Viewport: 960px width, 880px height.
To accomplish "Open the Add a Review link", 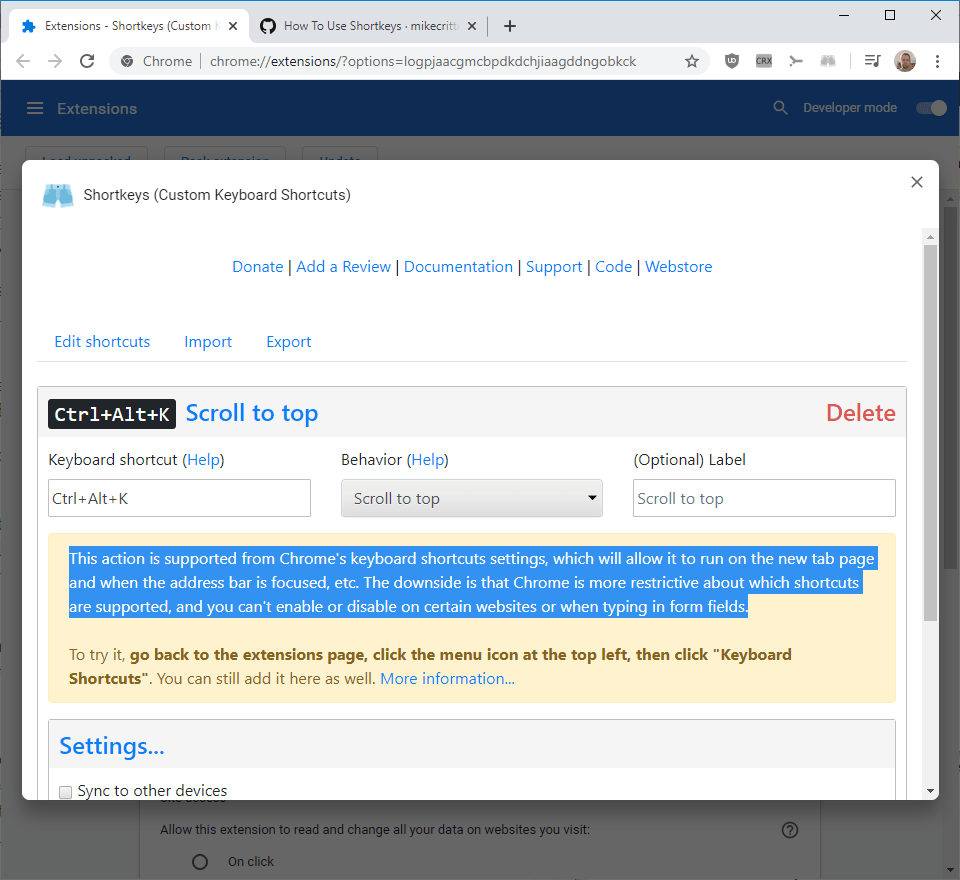I will [x=343, y=267].
